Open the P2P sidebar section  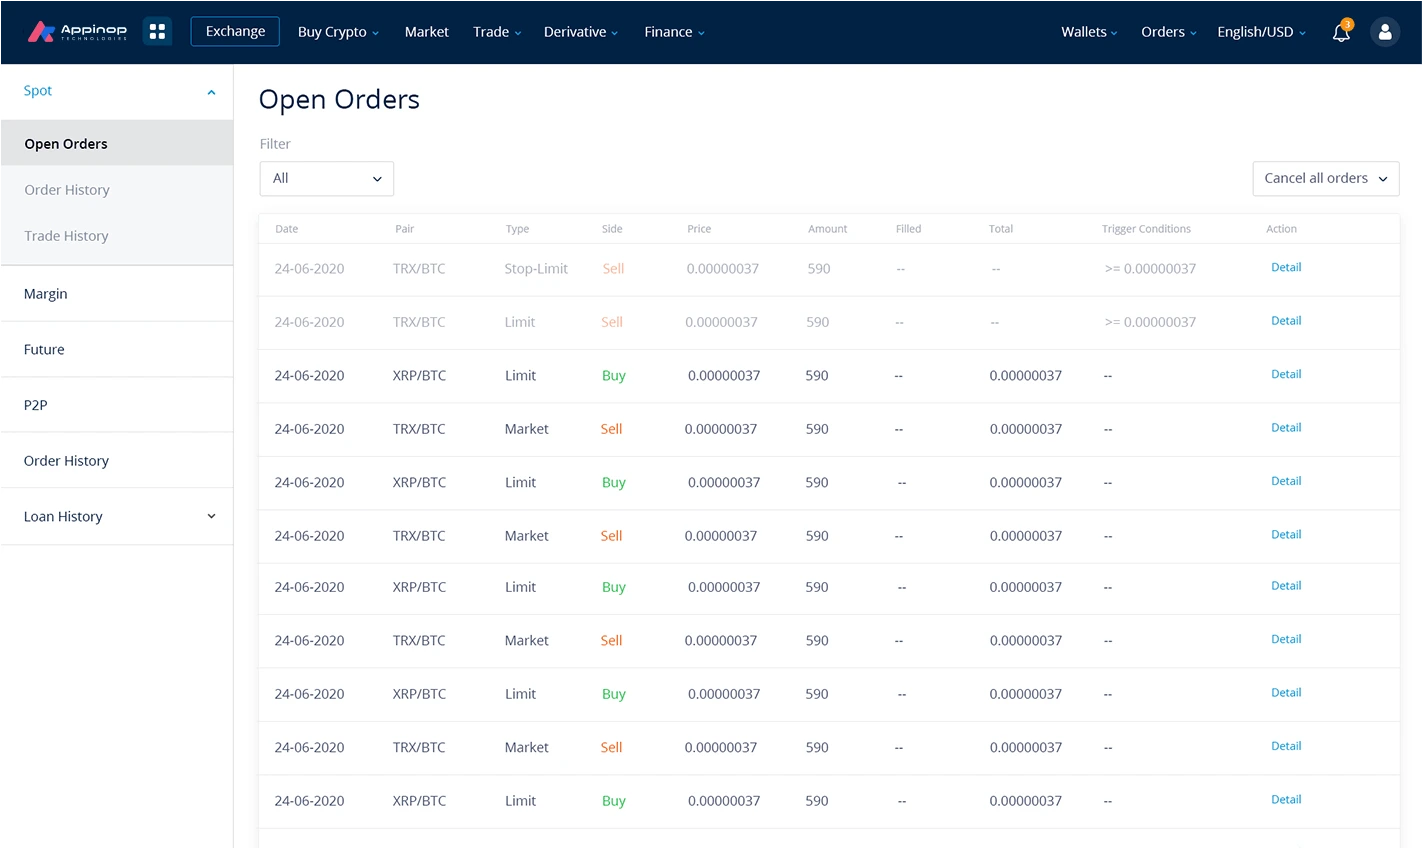click(36, 405)
